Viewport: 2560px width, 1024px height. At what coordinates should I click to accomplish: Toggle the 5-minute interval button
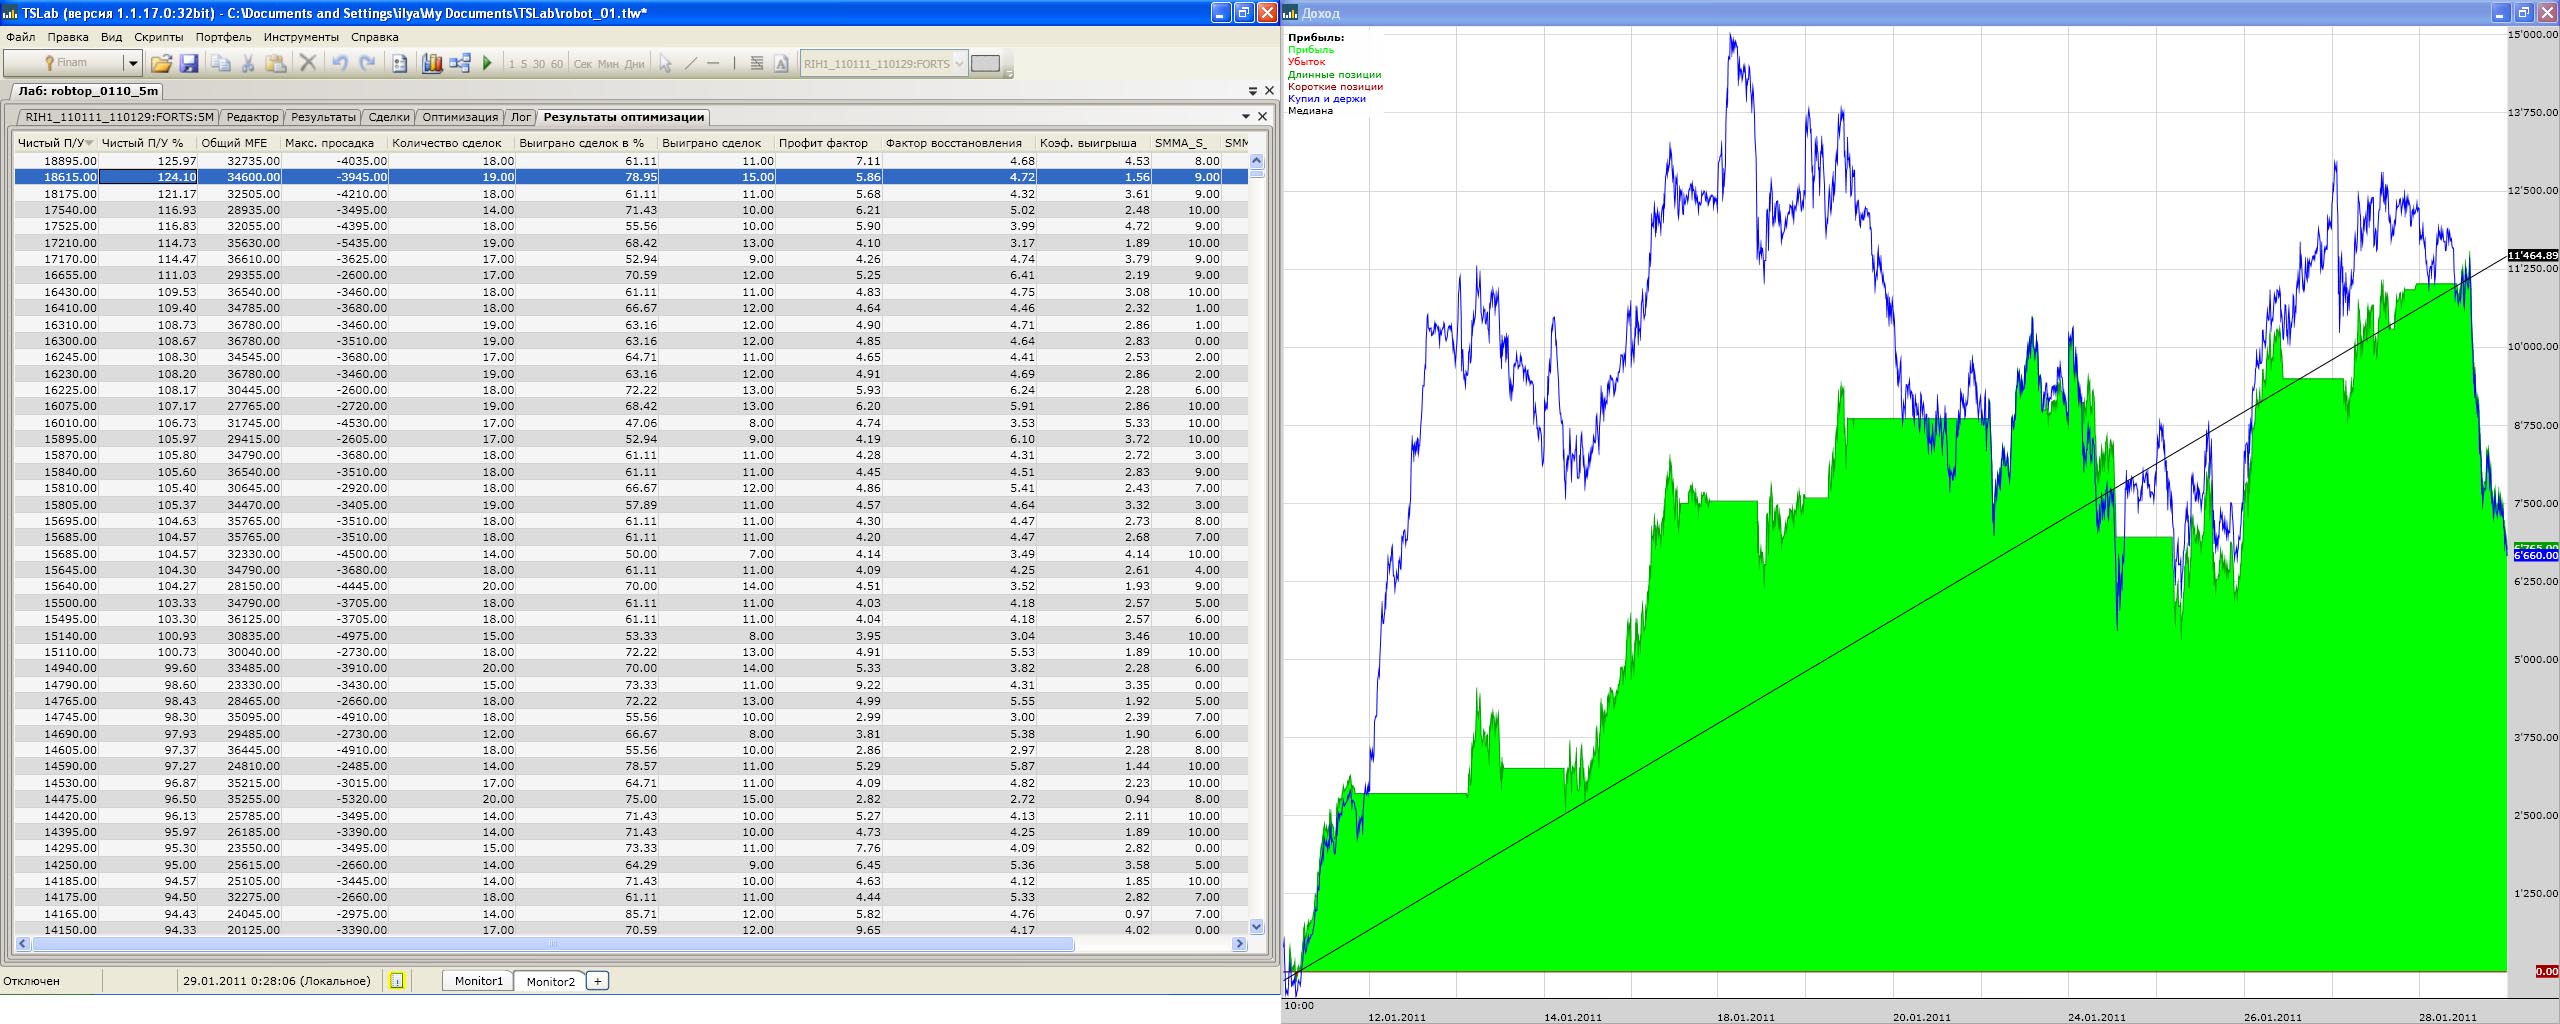pos(524,64)
